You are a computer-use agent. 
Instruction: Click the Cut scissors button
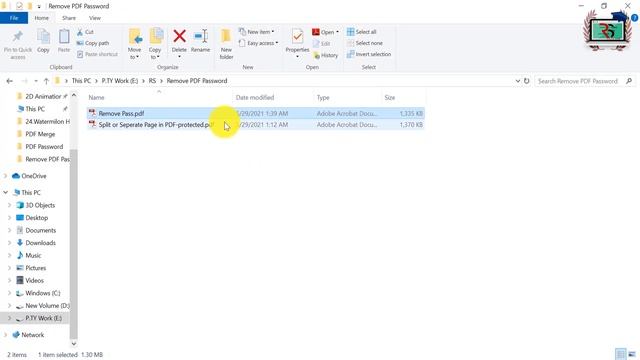(85, 32)
